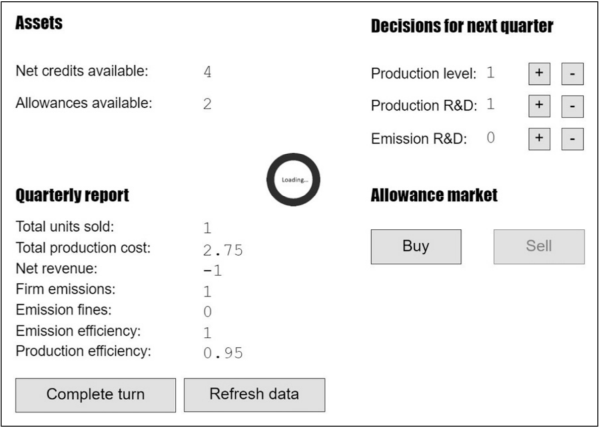Image resolution: width=600 pixels, height=427 pixels.
Task: Raise Emission R&D using plus button
Action: pyautogui.click(x=538, y=138)
